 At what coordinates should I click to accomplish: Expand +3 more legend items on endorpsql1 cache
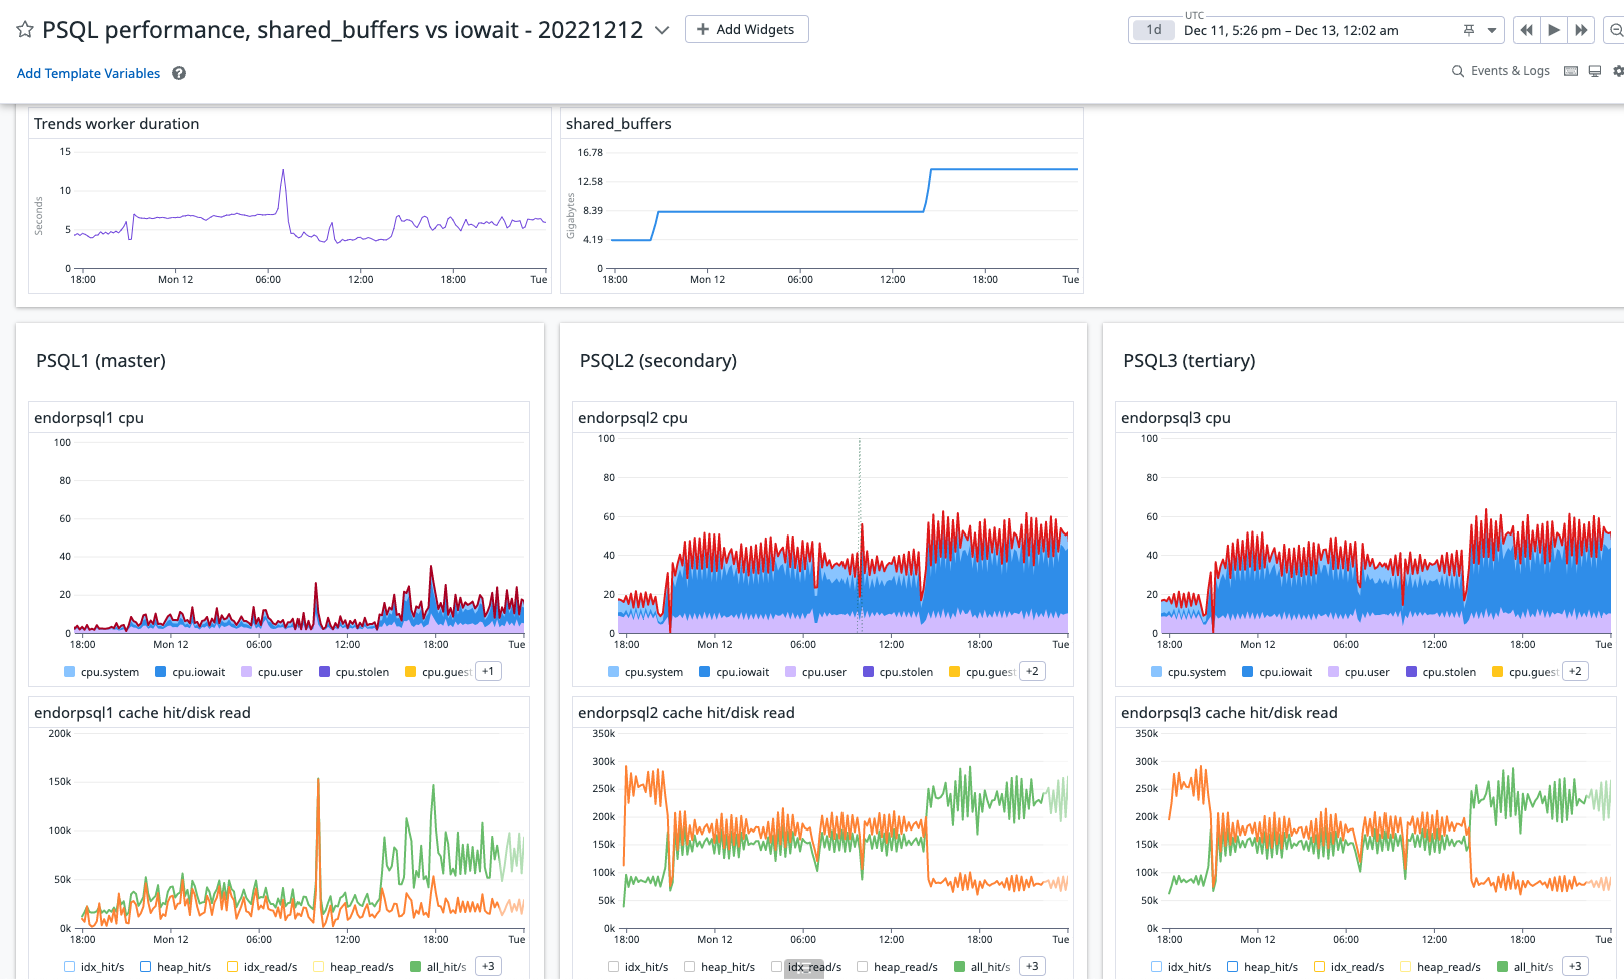click(x=488, y=966)
